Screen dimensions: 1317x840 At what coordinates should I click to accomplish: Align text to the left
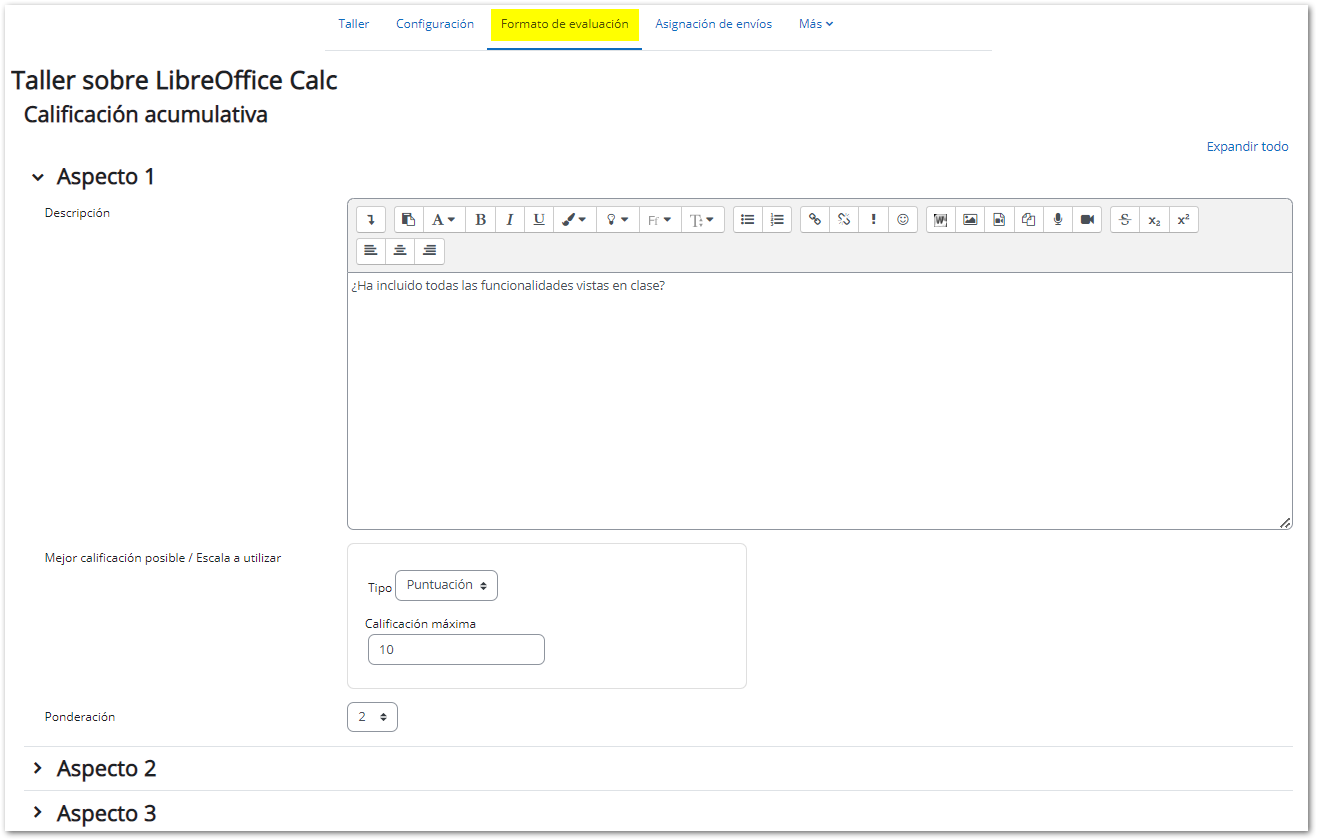pyautogui.click(x=371, y=250)
